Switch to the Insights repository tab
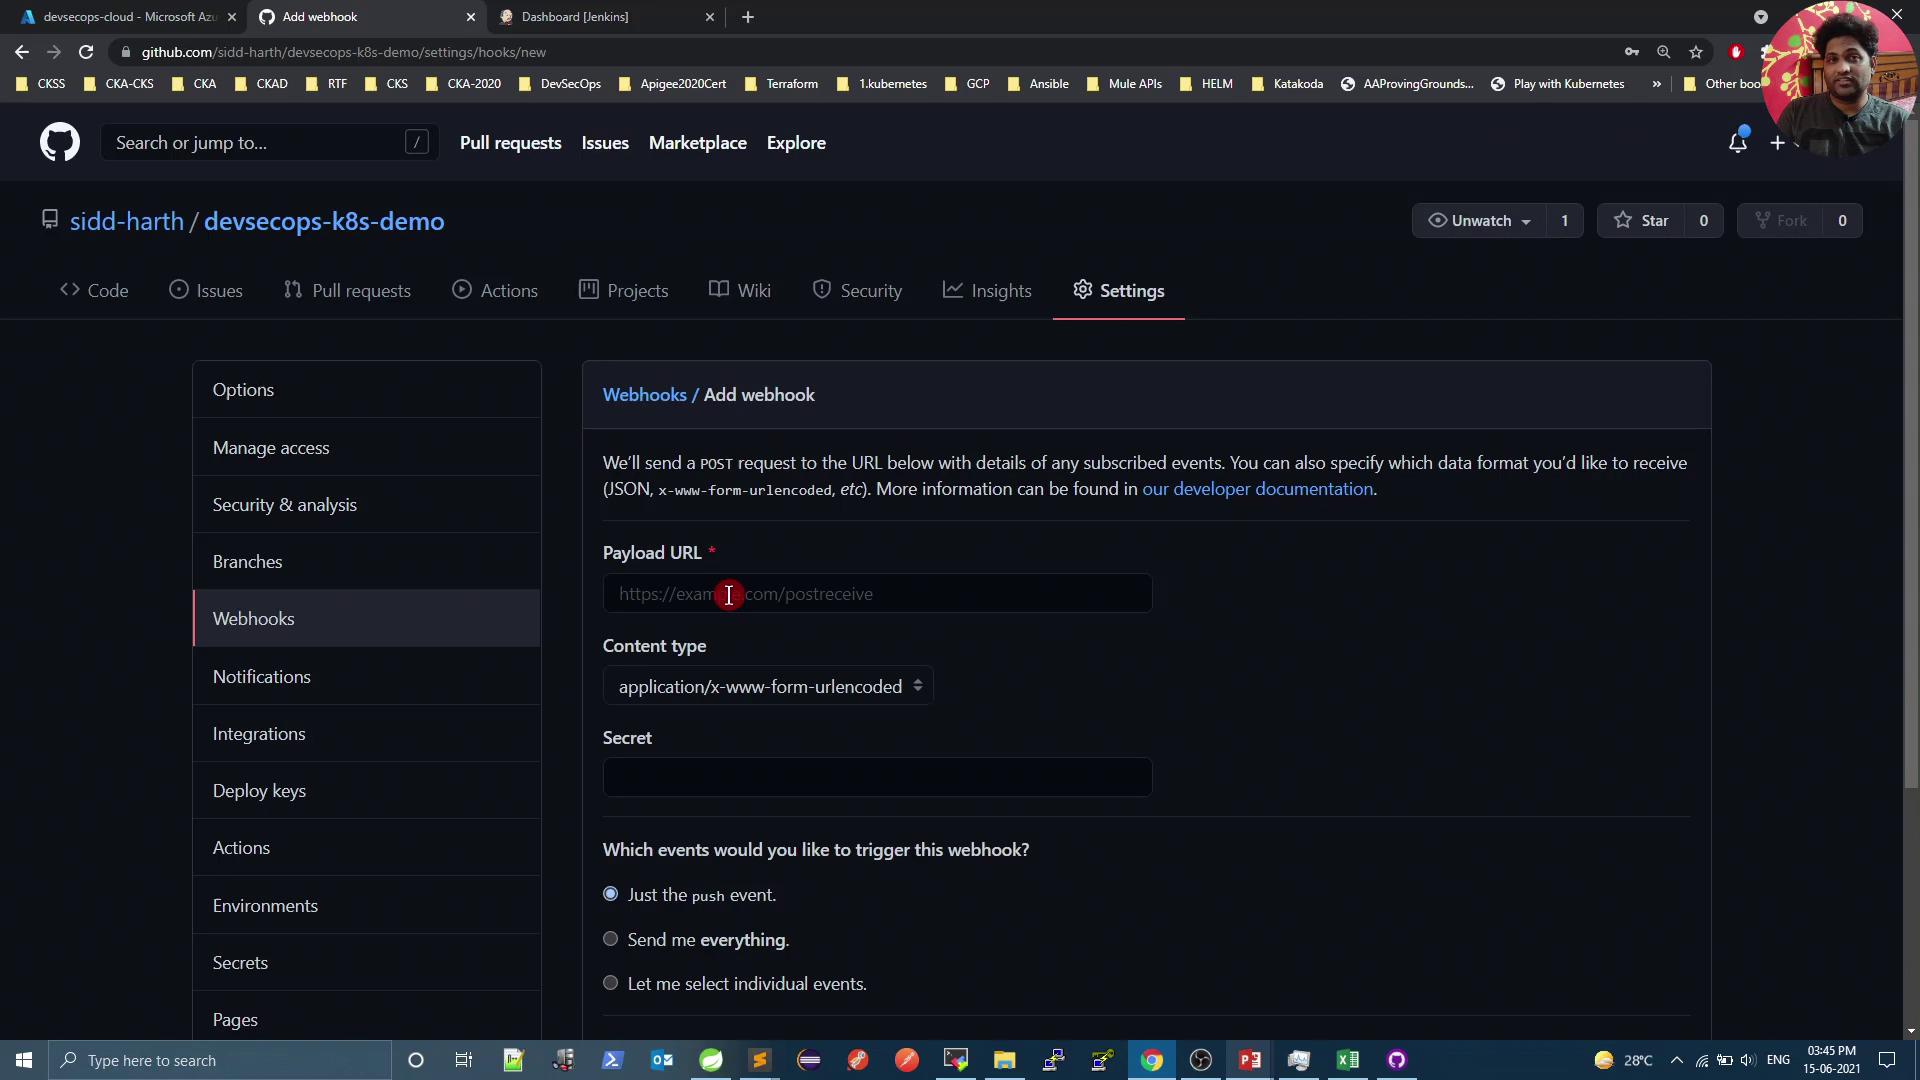Screen dimensions: 1920x1080 987,291
